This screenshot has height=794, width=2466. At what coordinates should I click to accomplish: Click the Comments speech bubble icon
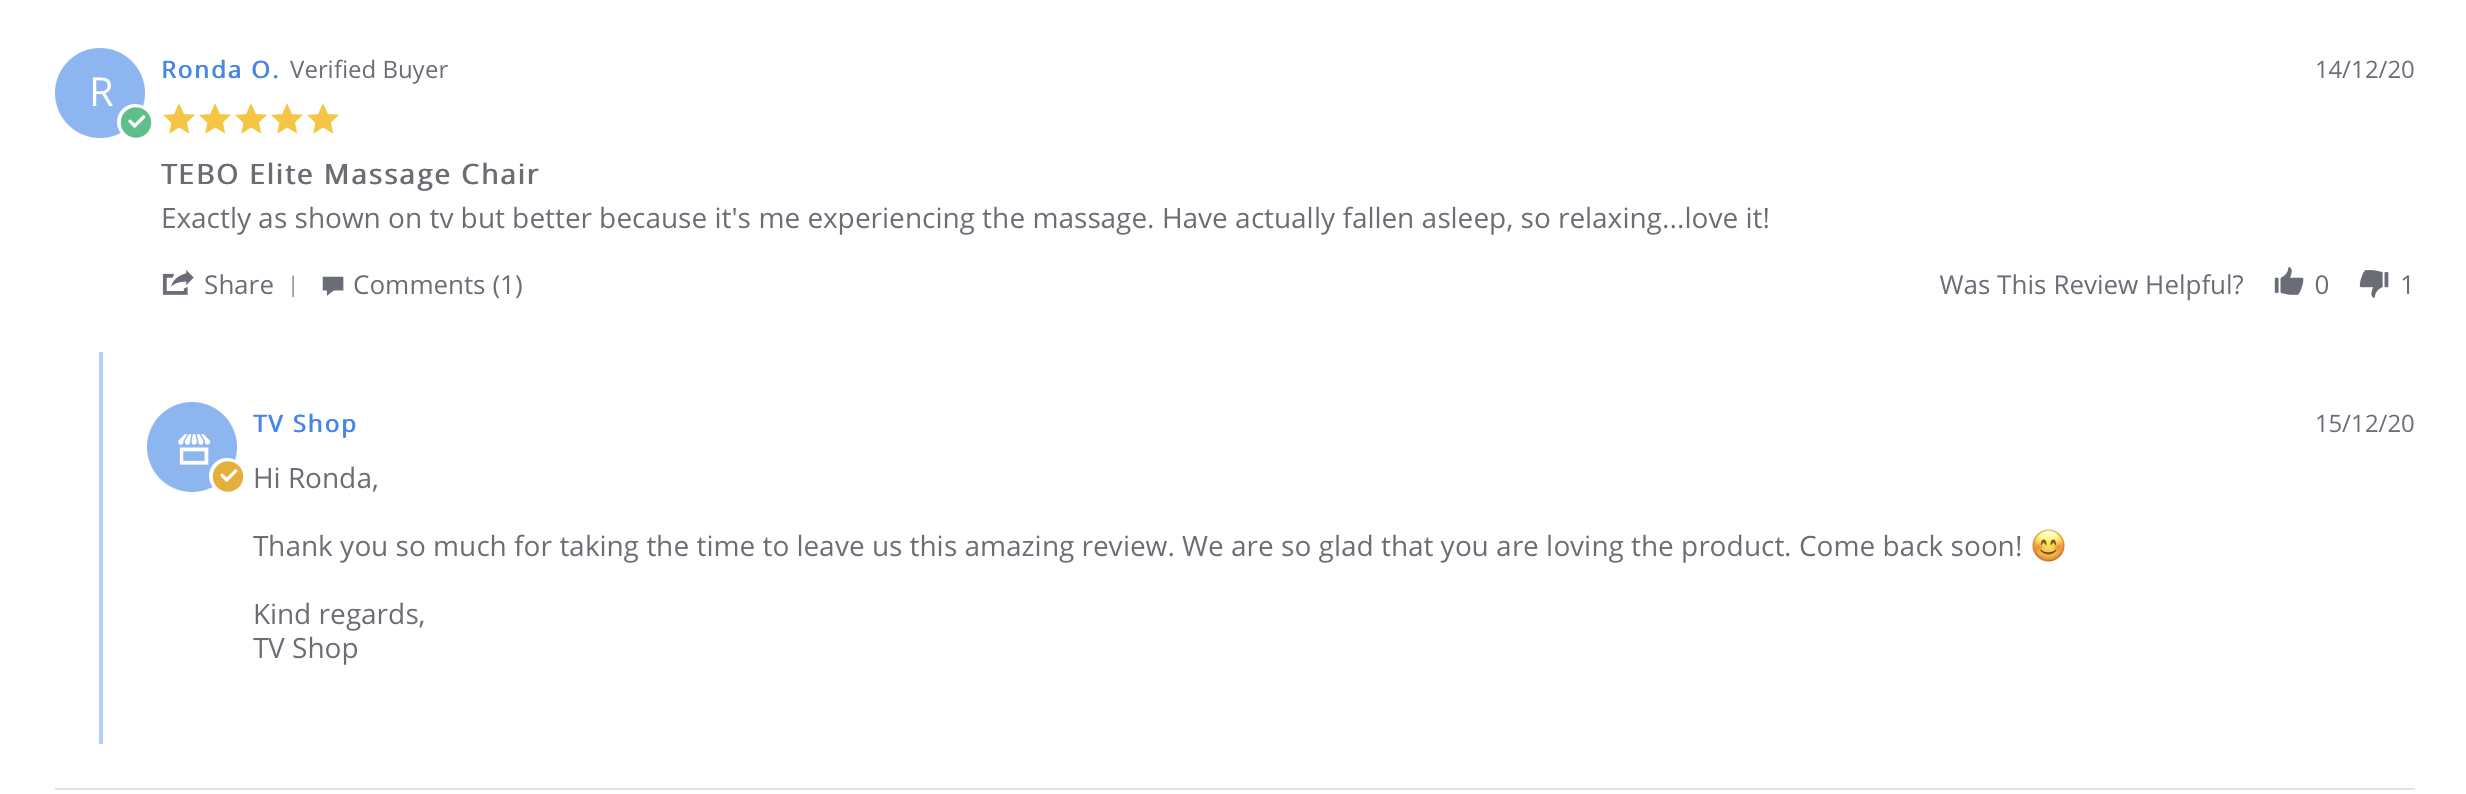click(x=333, y=286)
